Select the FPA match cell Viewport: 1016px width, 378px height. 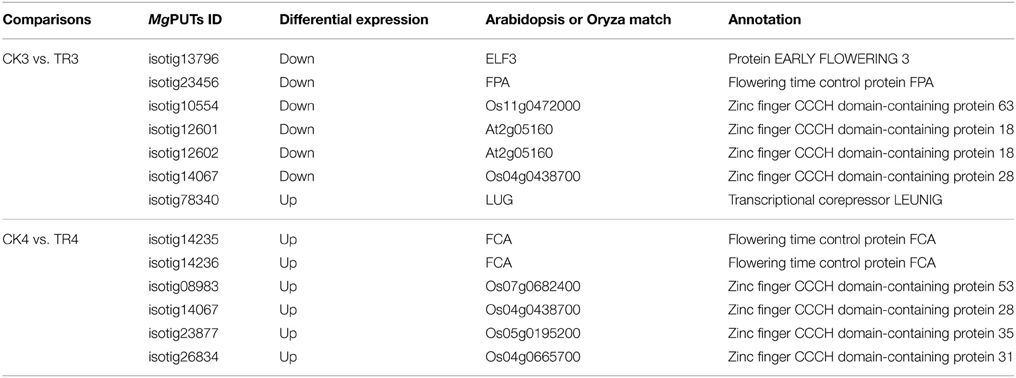click(x=498, y=82)
